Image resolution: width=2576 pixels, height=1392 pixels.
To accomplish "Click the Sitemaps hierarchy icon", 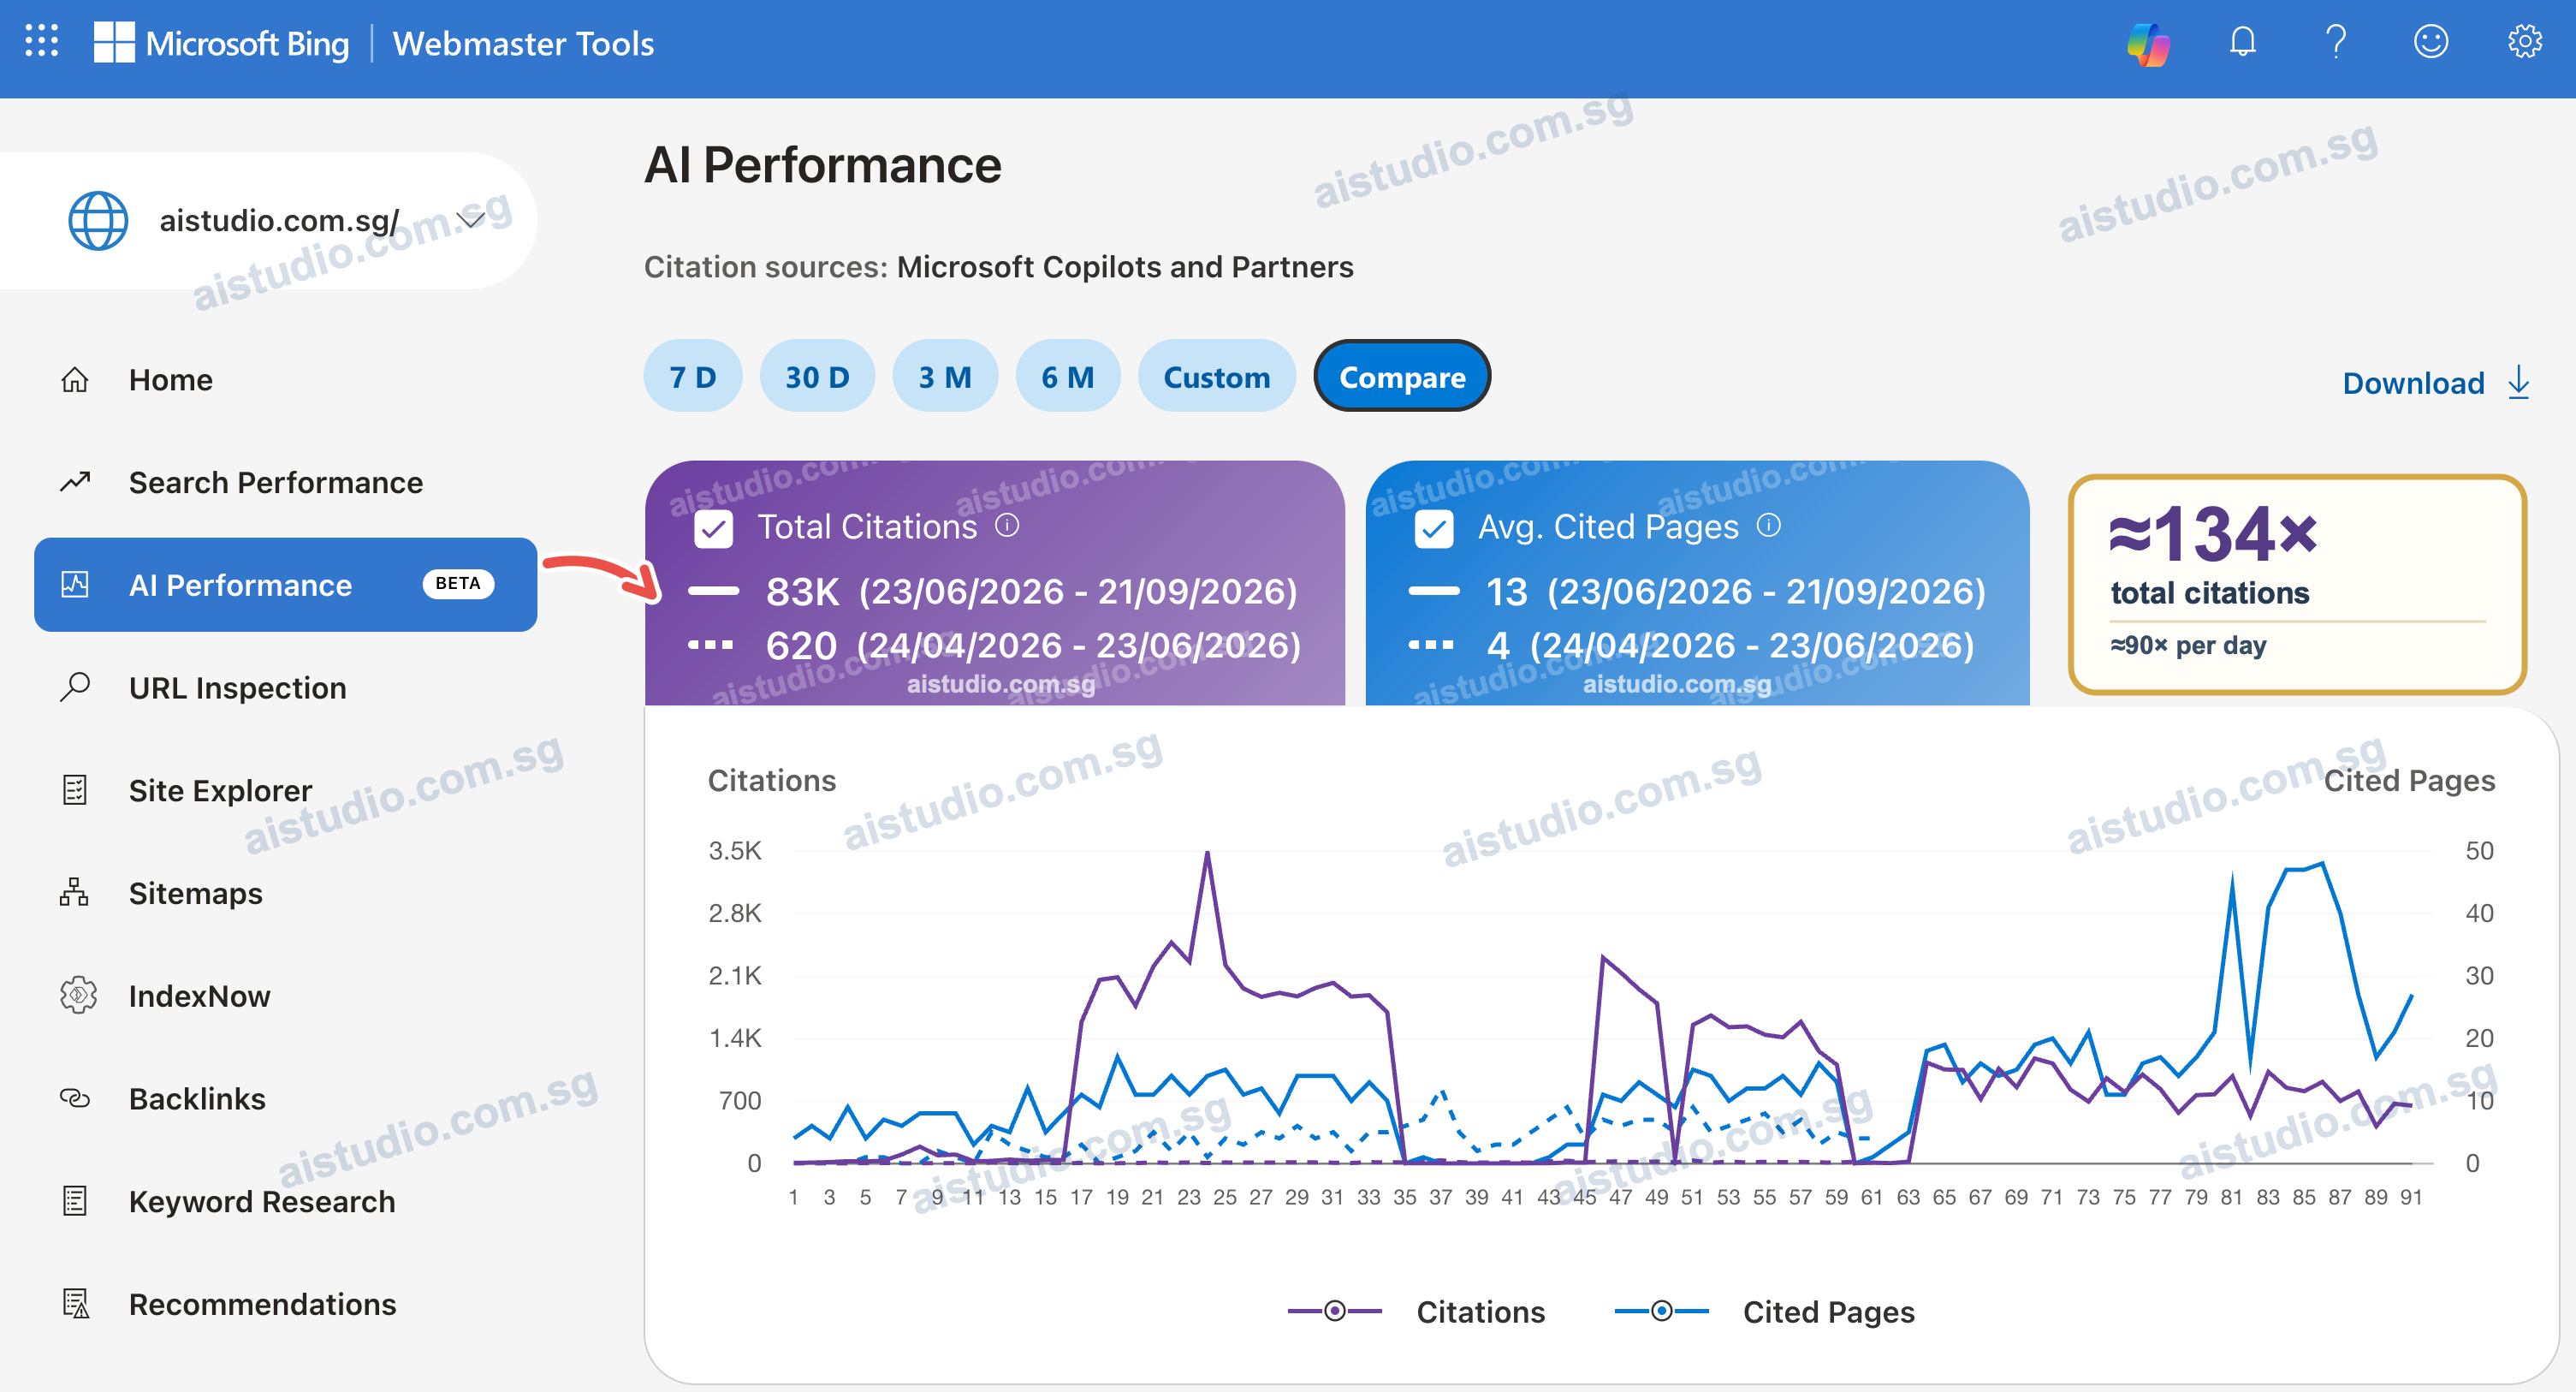I will click(x=75, y=892).
